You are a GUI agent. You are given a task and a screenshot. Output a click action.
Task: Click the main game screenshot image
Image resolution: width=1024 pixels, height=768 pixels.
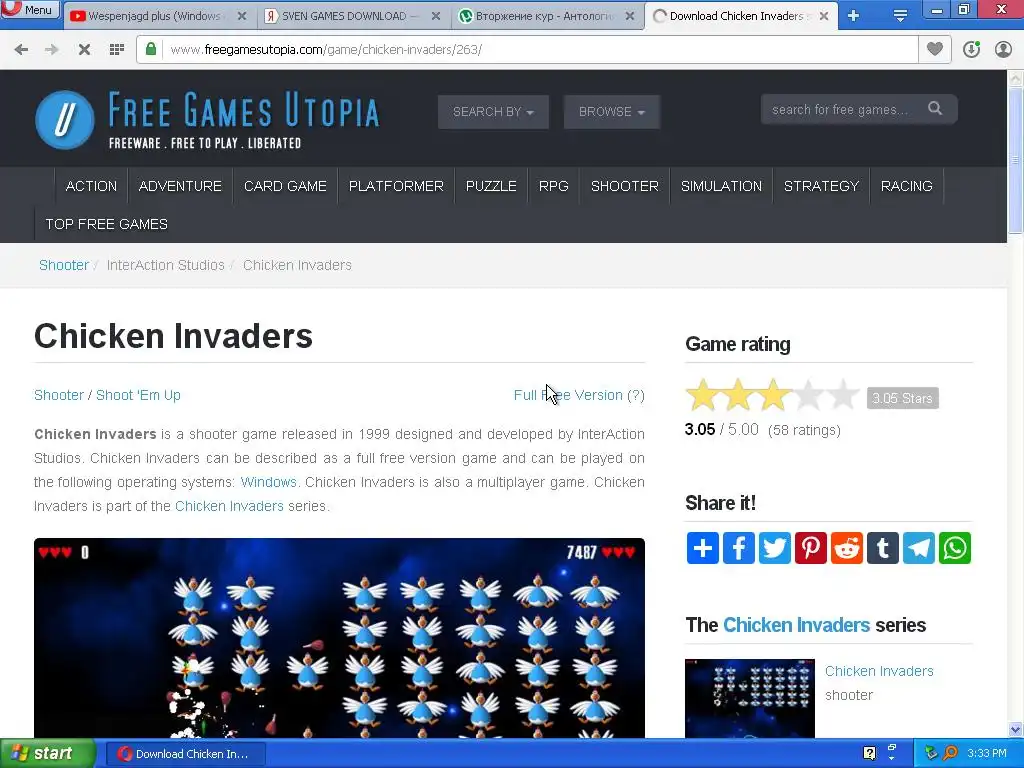(340, 638)
